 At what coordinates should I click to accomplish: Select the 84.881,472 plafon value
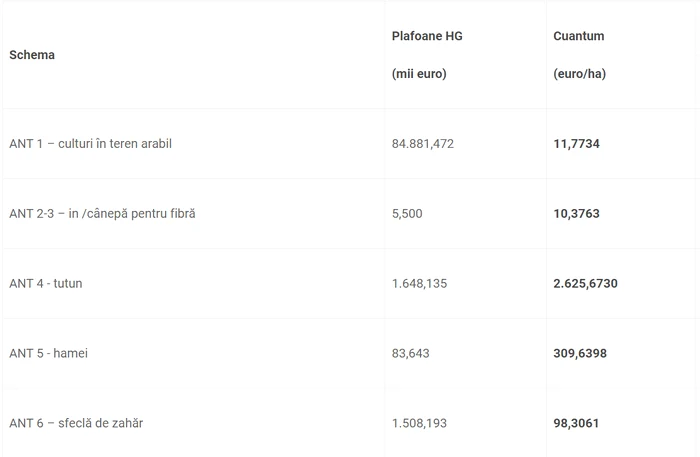[x=423, y=144]
